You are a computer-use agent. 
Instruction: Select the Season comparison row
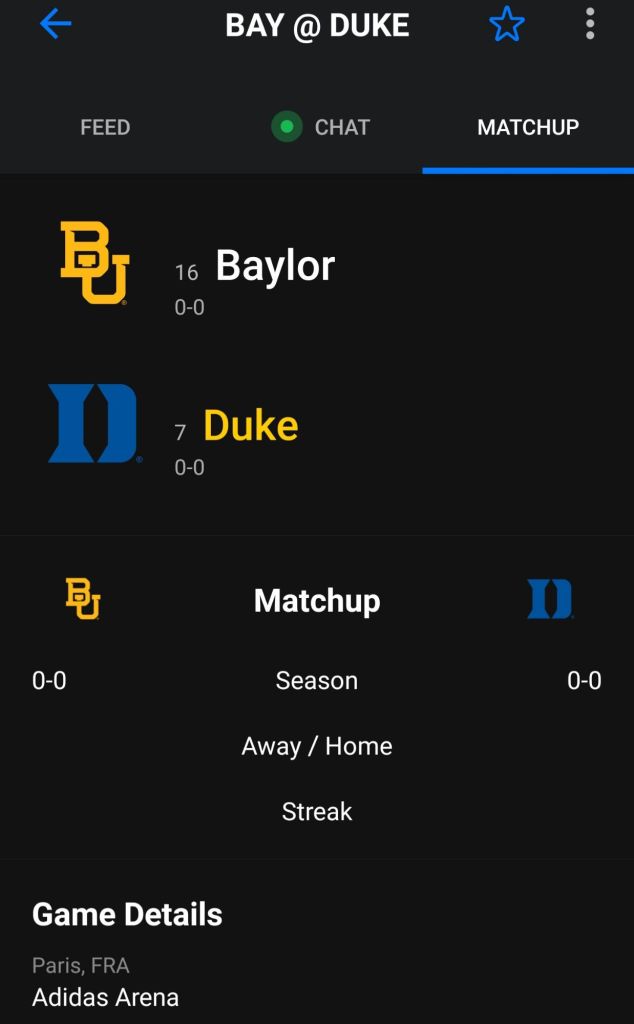317,681
